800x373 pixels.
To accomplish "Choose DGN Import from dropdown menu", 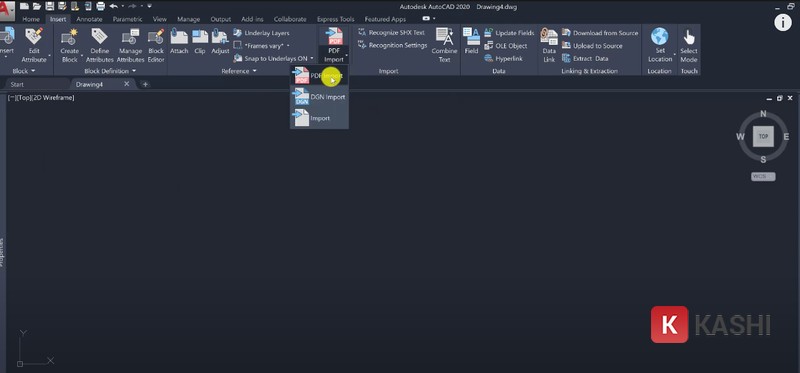I will click(319, 96).
